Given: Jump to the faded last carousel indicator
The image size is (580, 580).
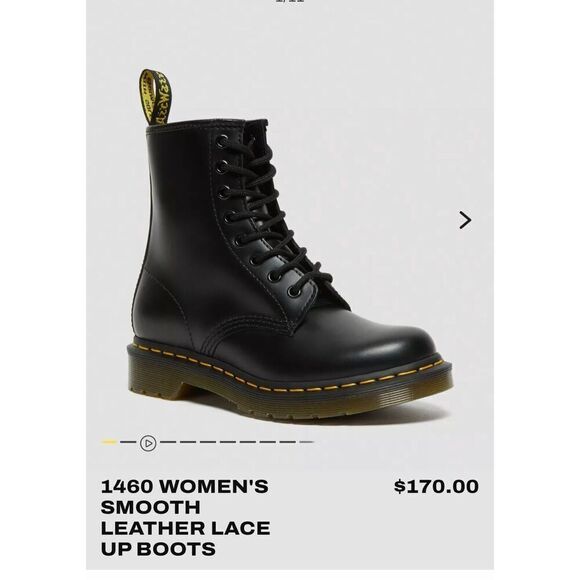Looking at the screenshot, I should point(307,442).
